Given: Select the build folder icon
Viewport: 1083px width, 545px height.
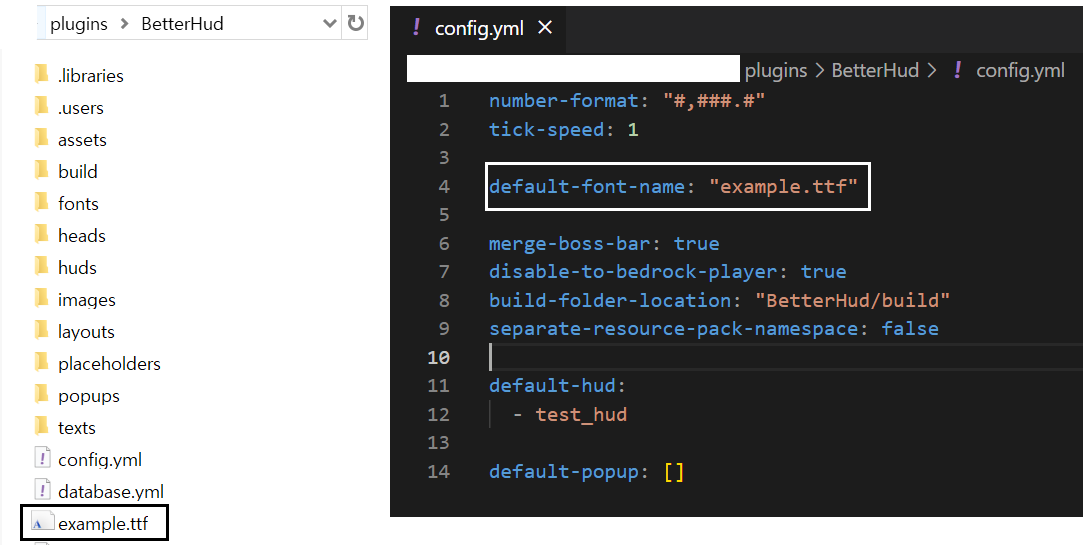Looking at the screenshot, I should coord(41,170).
